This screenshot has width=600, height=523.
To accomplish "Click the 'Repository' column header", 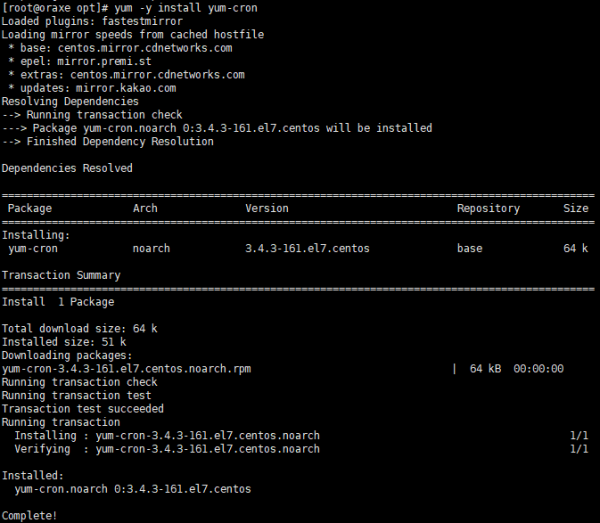I will point(488,208).
